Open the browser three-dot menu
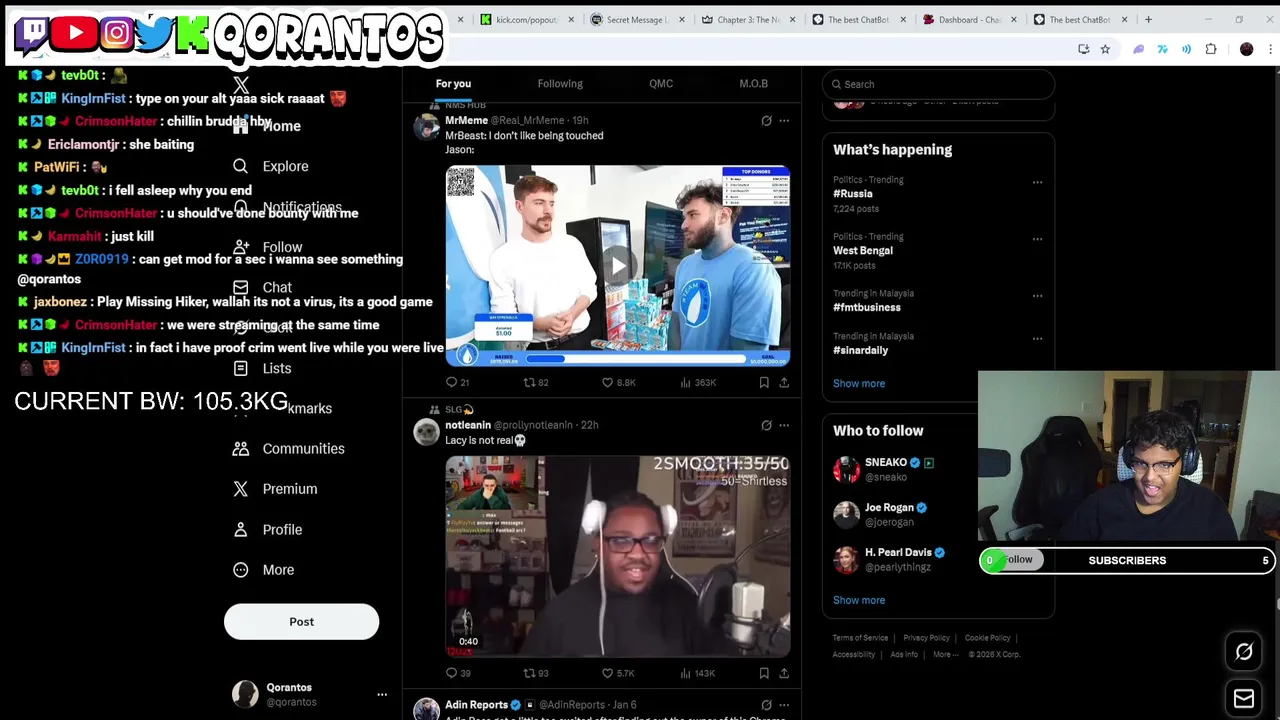1280x720 pixels. (x=1271, y=49)
